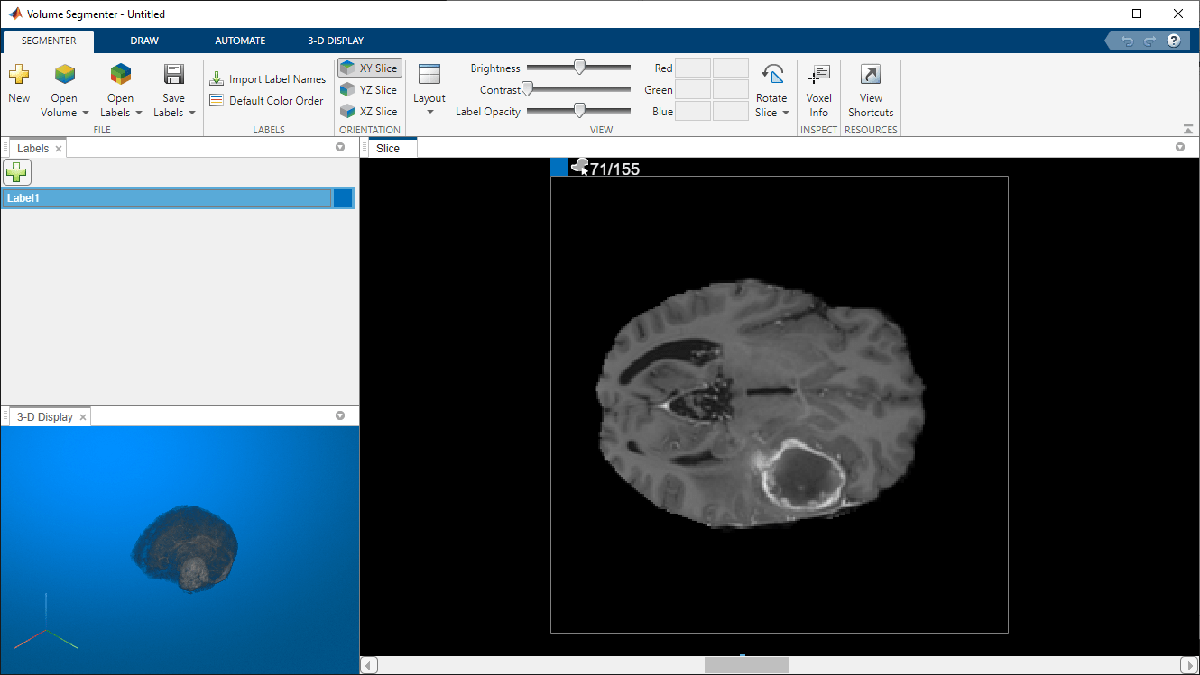Switch to 3-D DISPLAY ribbon tab
1200x675 pixels.
336,41
